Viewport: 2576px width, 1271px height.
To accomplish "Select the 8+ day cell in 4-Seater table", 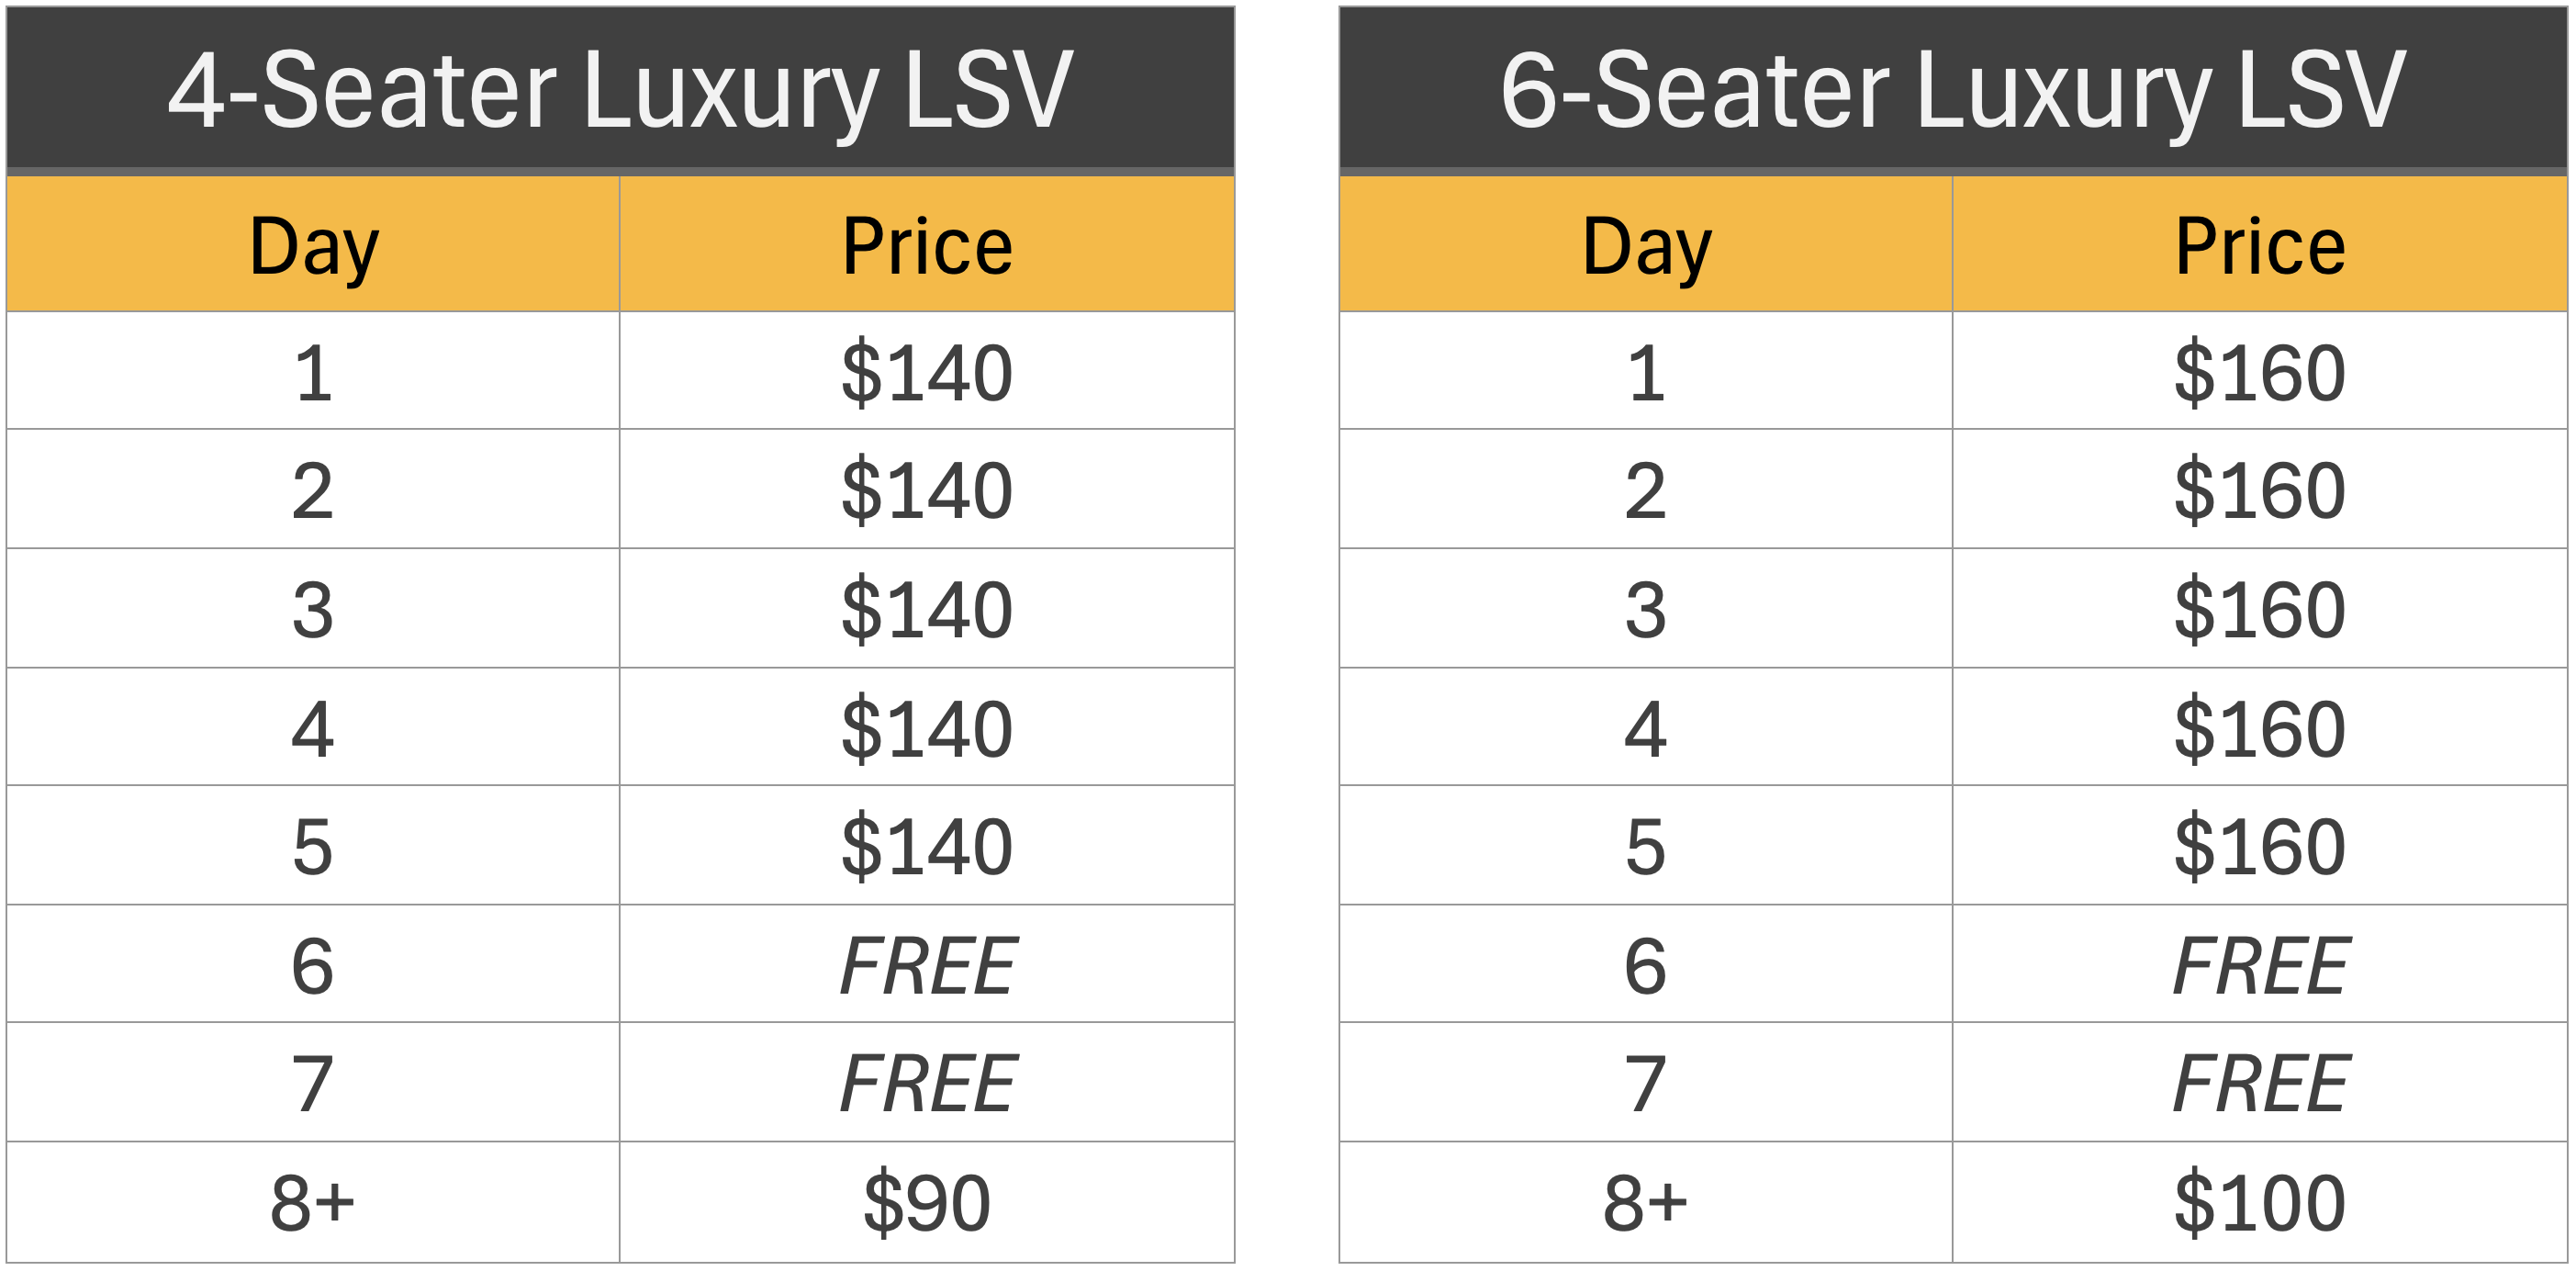I will coord(313,1202).
